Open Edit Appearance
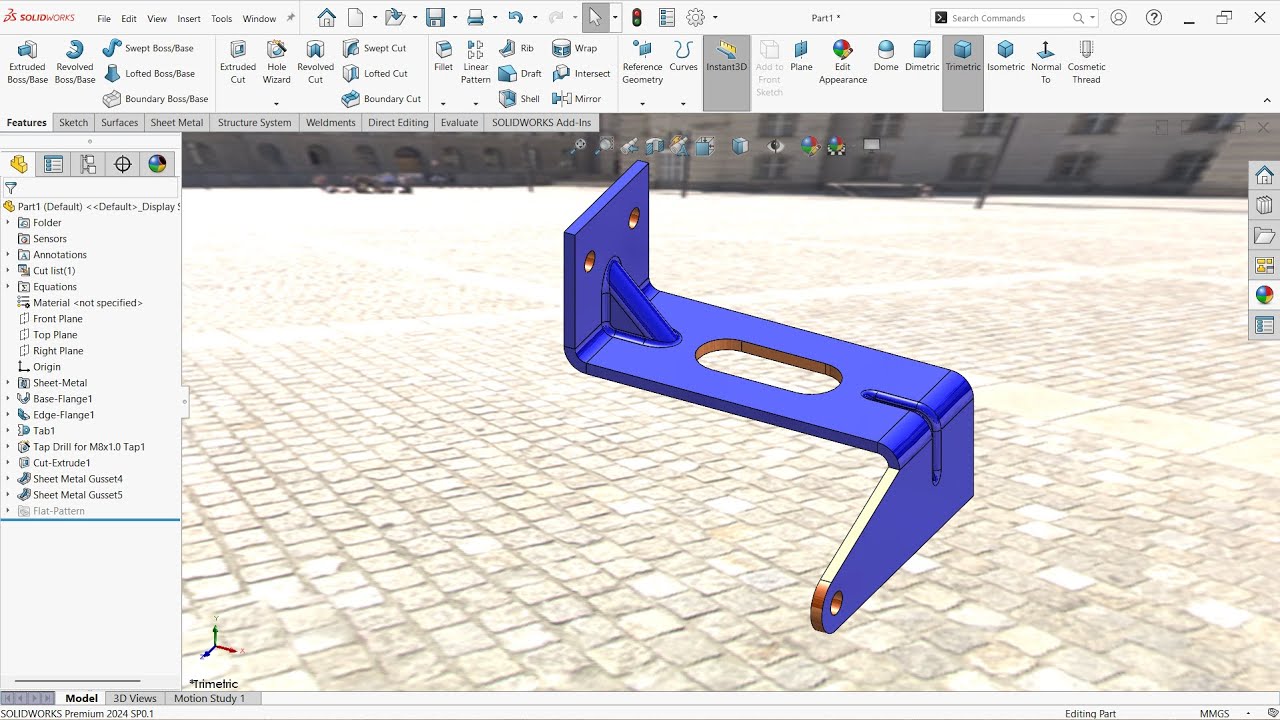 tap(843, 62)
